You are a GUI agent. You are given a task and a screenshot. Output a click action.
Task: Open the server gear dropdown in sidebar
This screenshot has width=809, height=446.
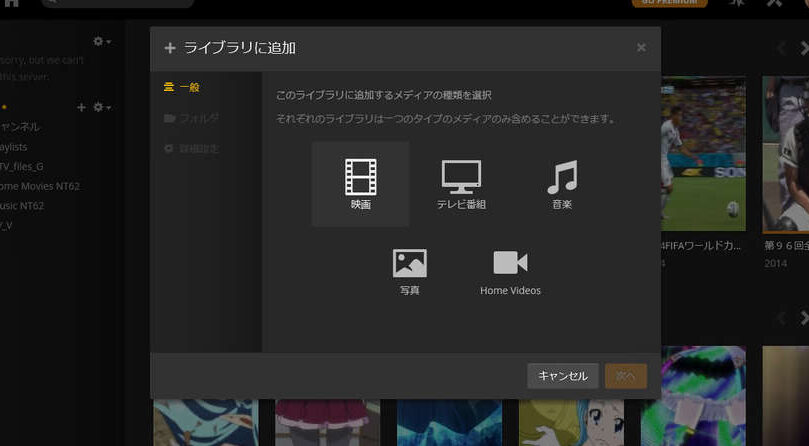click(101, 42)
